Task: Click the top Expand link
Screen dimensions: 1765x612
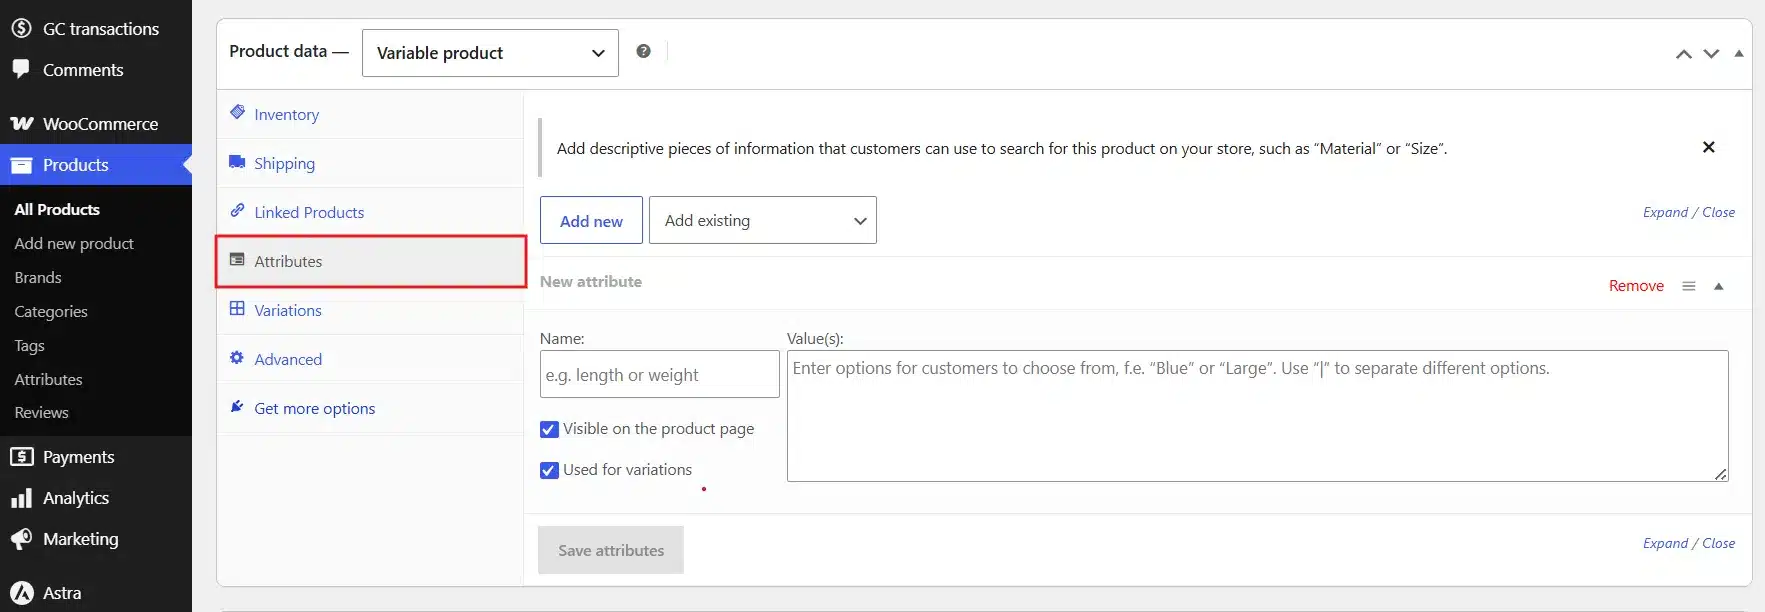Action: [1665, 212]
